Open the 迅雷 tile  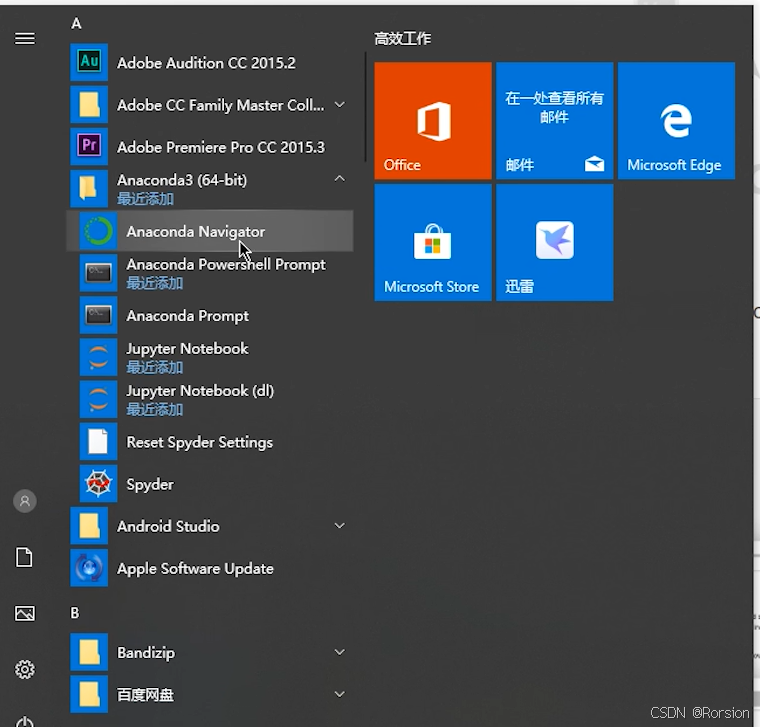click(554, 242)
